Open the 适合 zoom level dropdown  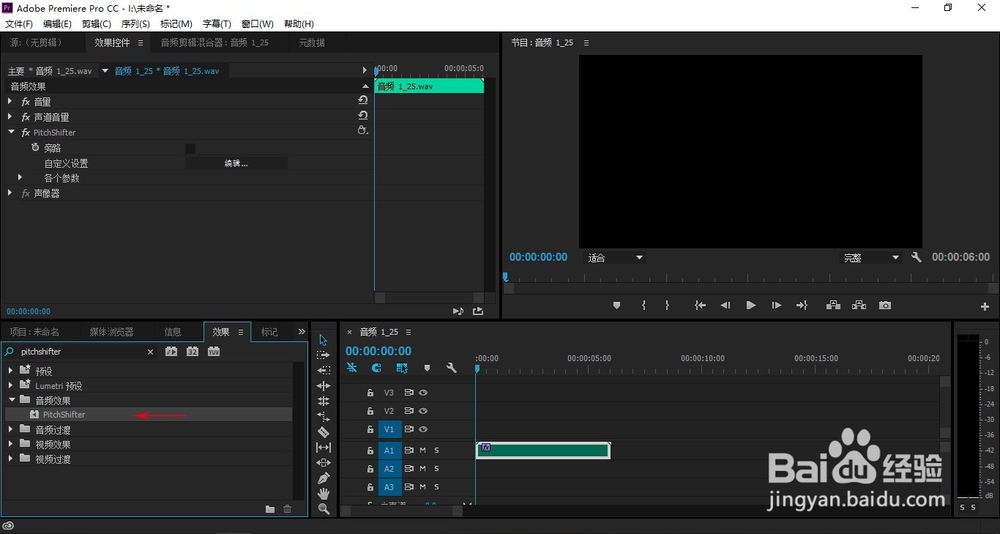[x=615, y=258]
